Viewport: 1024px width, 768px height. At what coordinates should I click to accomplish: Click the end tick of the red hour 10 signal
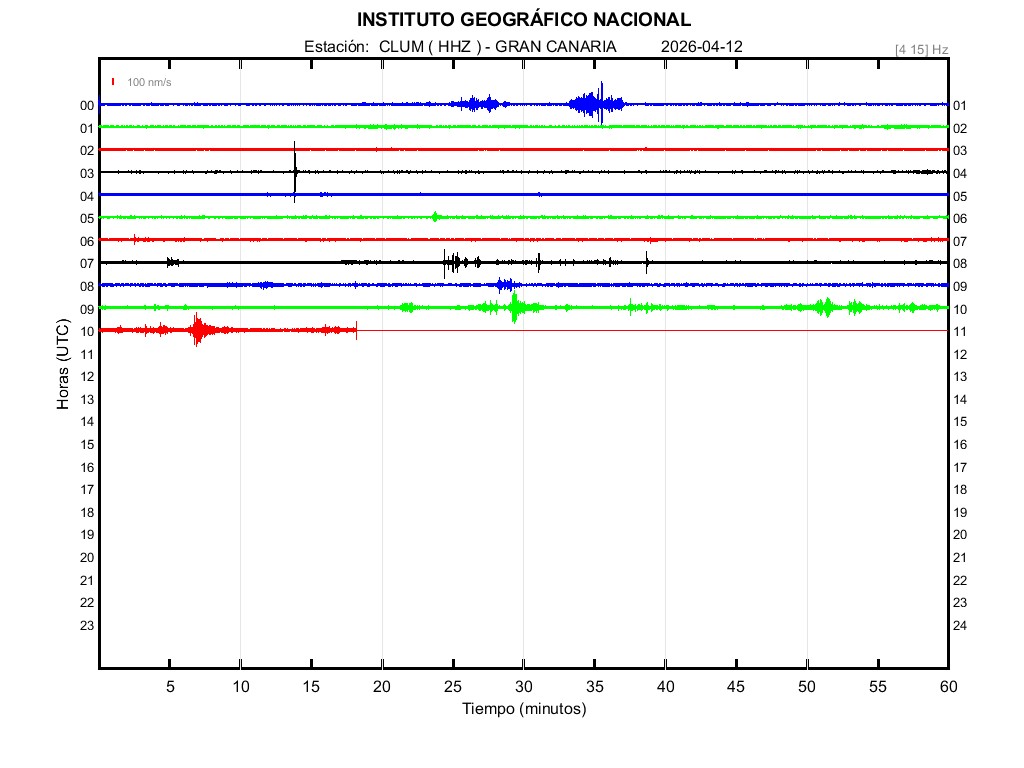pyautogui.click(x=356, y=330)
